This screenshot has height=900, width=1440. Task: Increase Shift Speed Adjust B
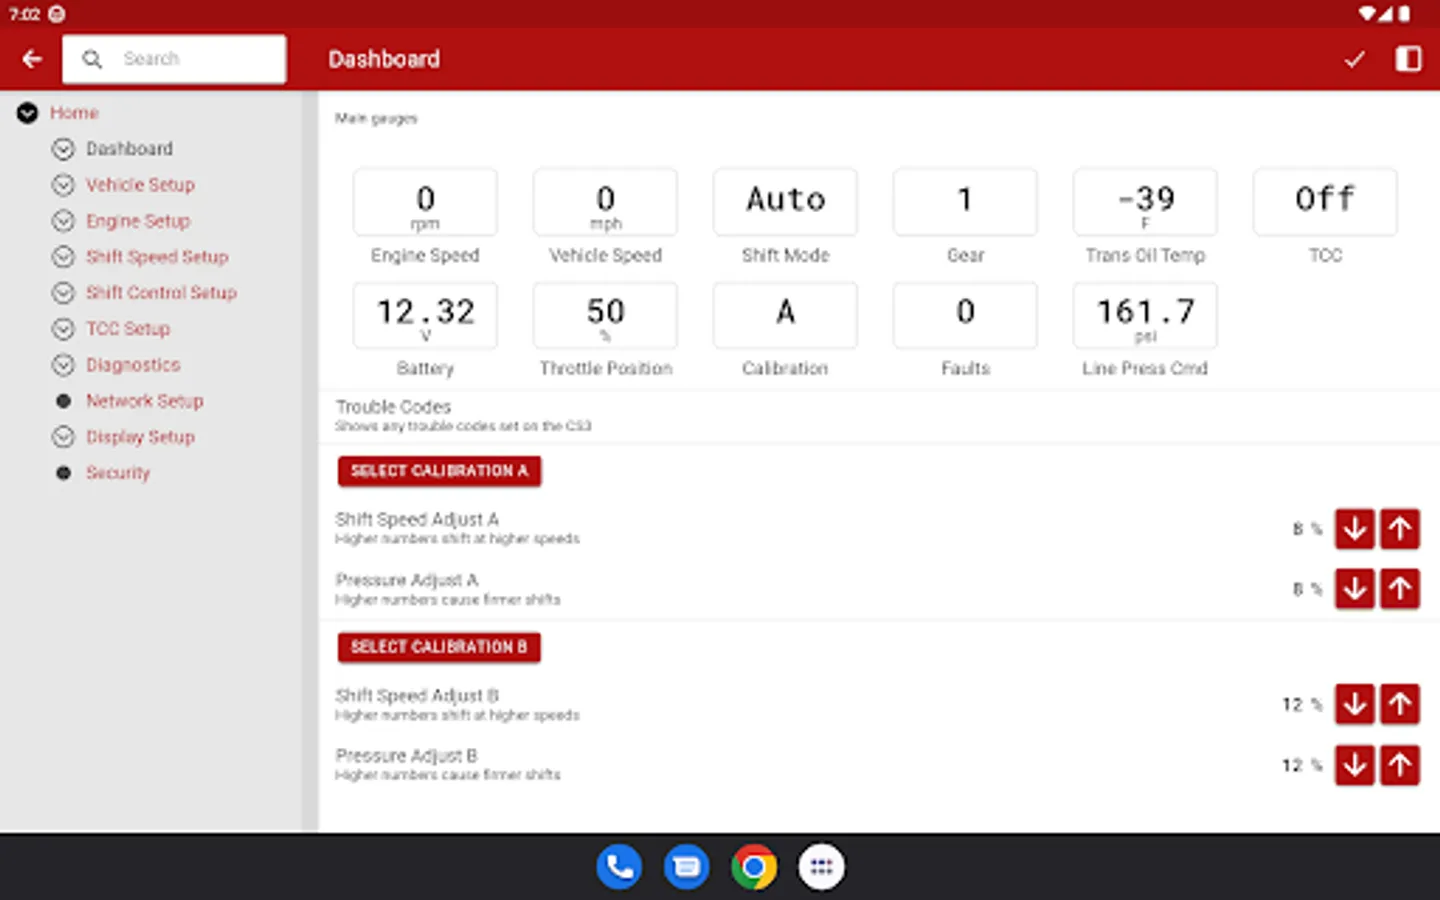pyautogui.click(x=1400, y=705)
